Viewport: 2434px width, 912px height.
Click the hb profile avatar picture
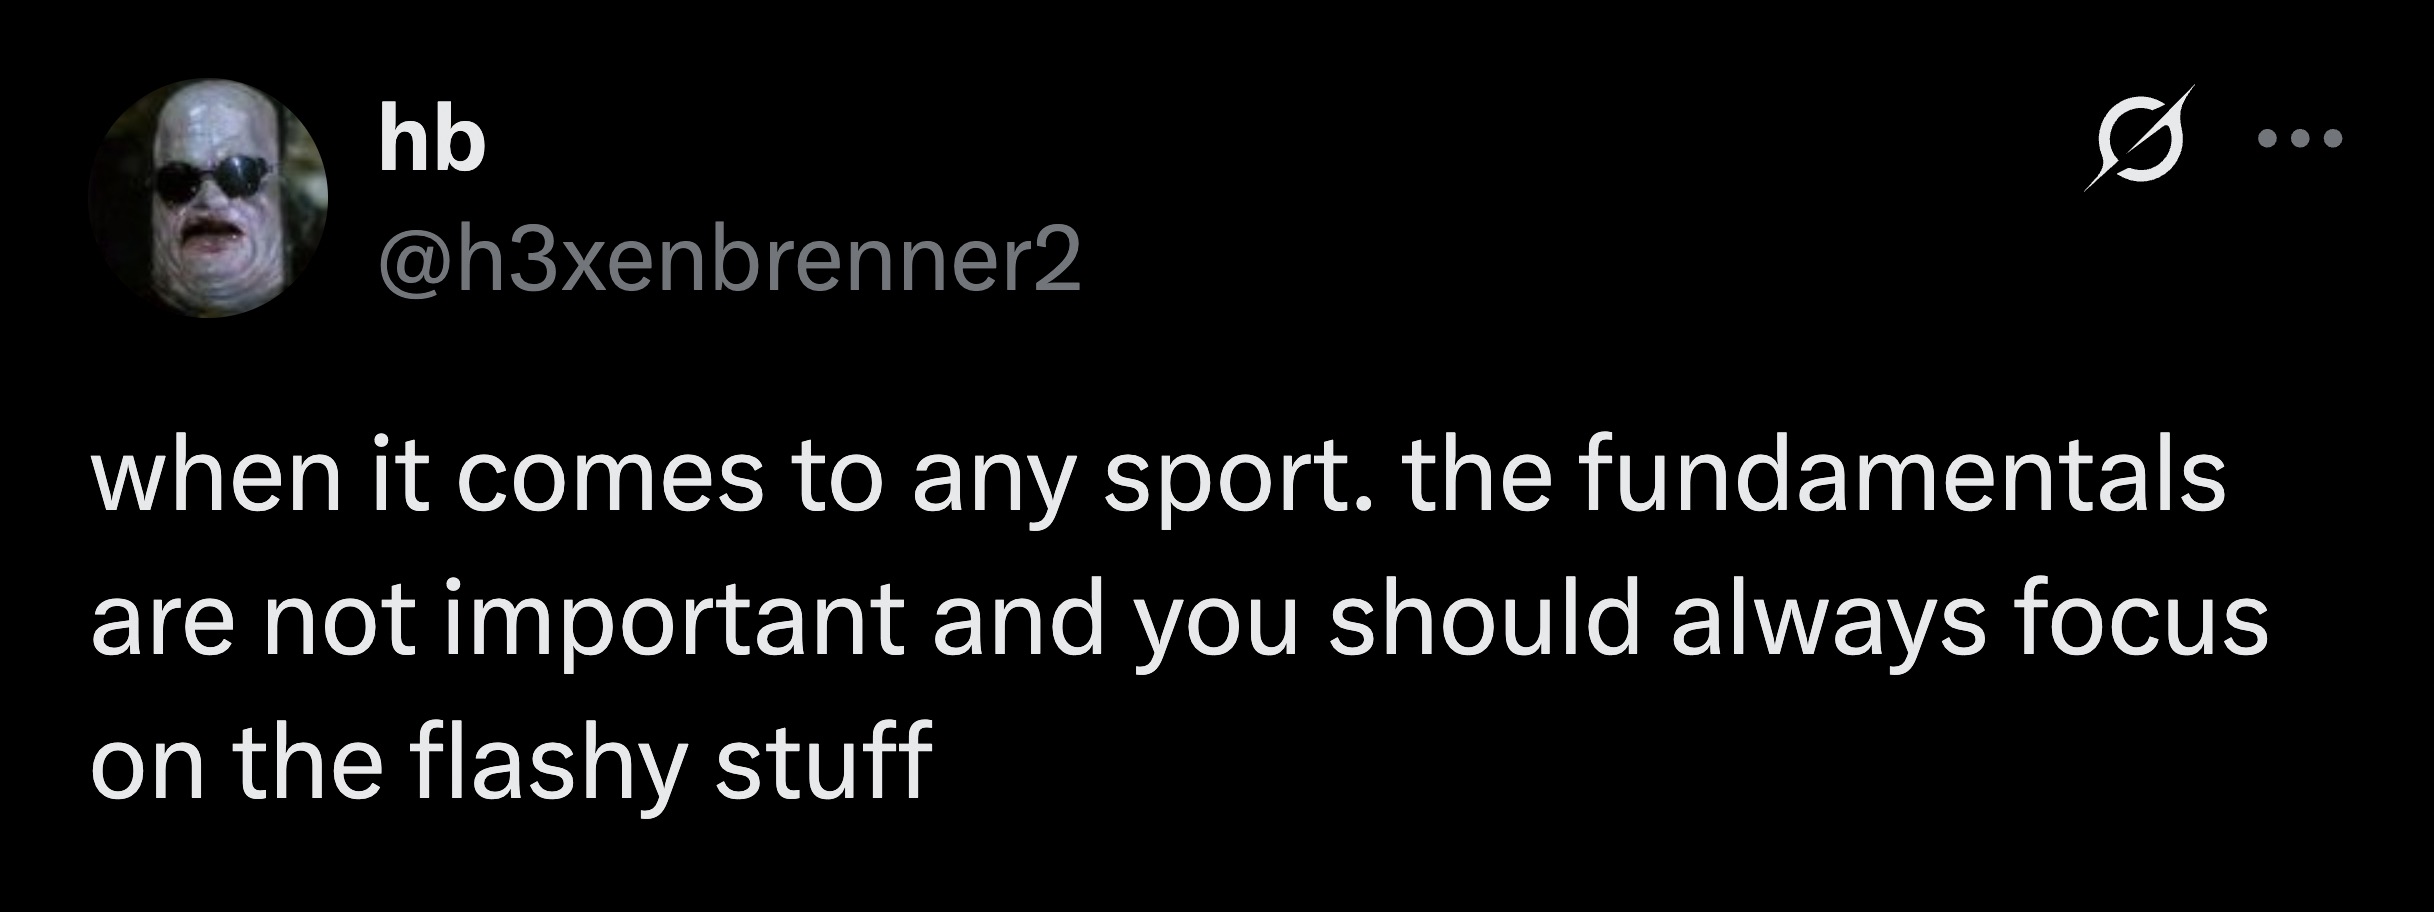click(208, 197)
